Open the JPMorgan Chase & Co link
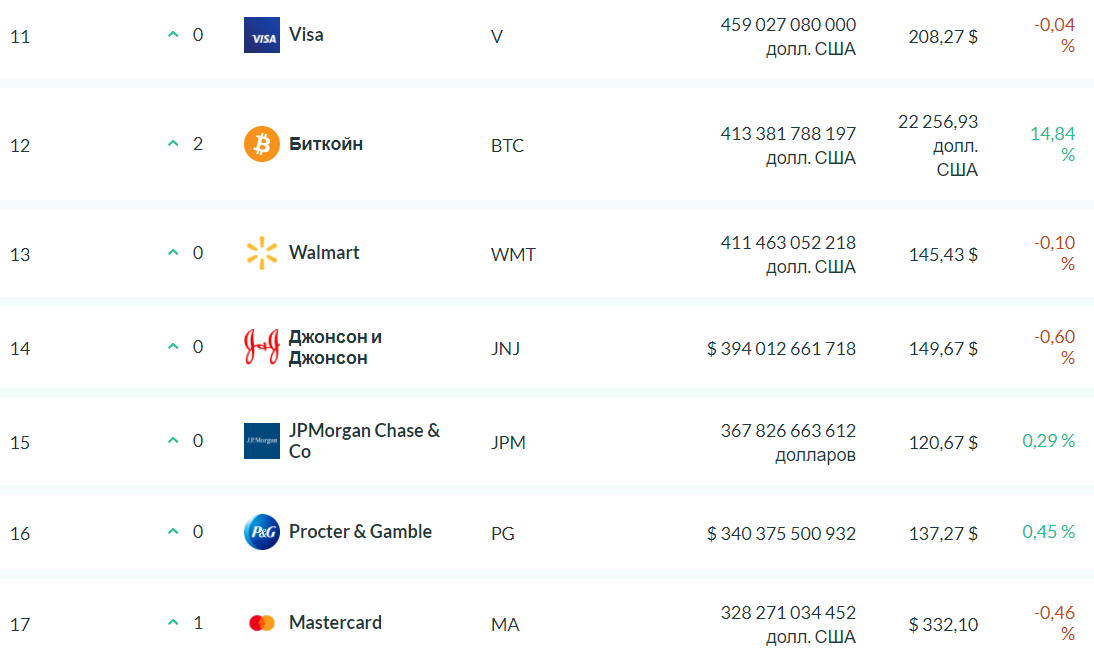The width and height of the screenshot is (1094, 659). click(364, 441)
